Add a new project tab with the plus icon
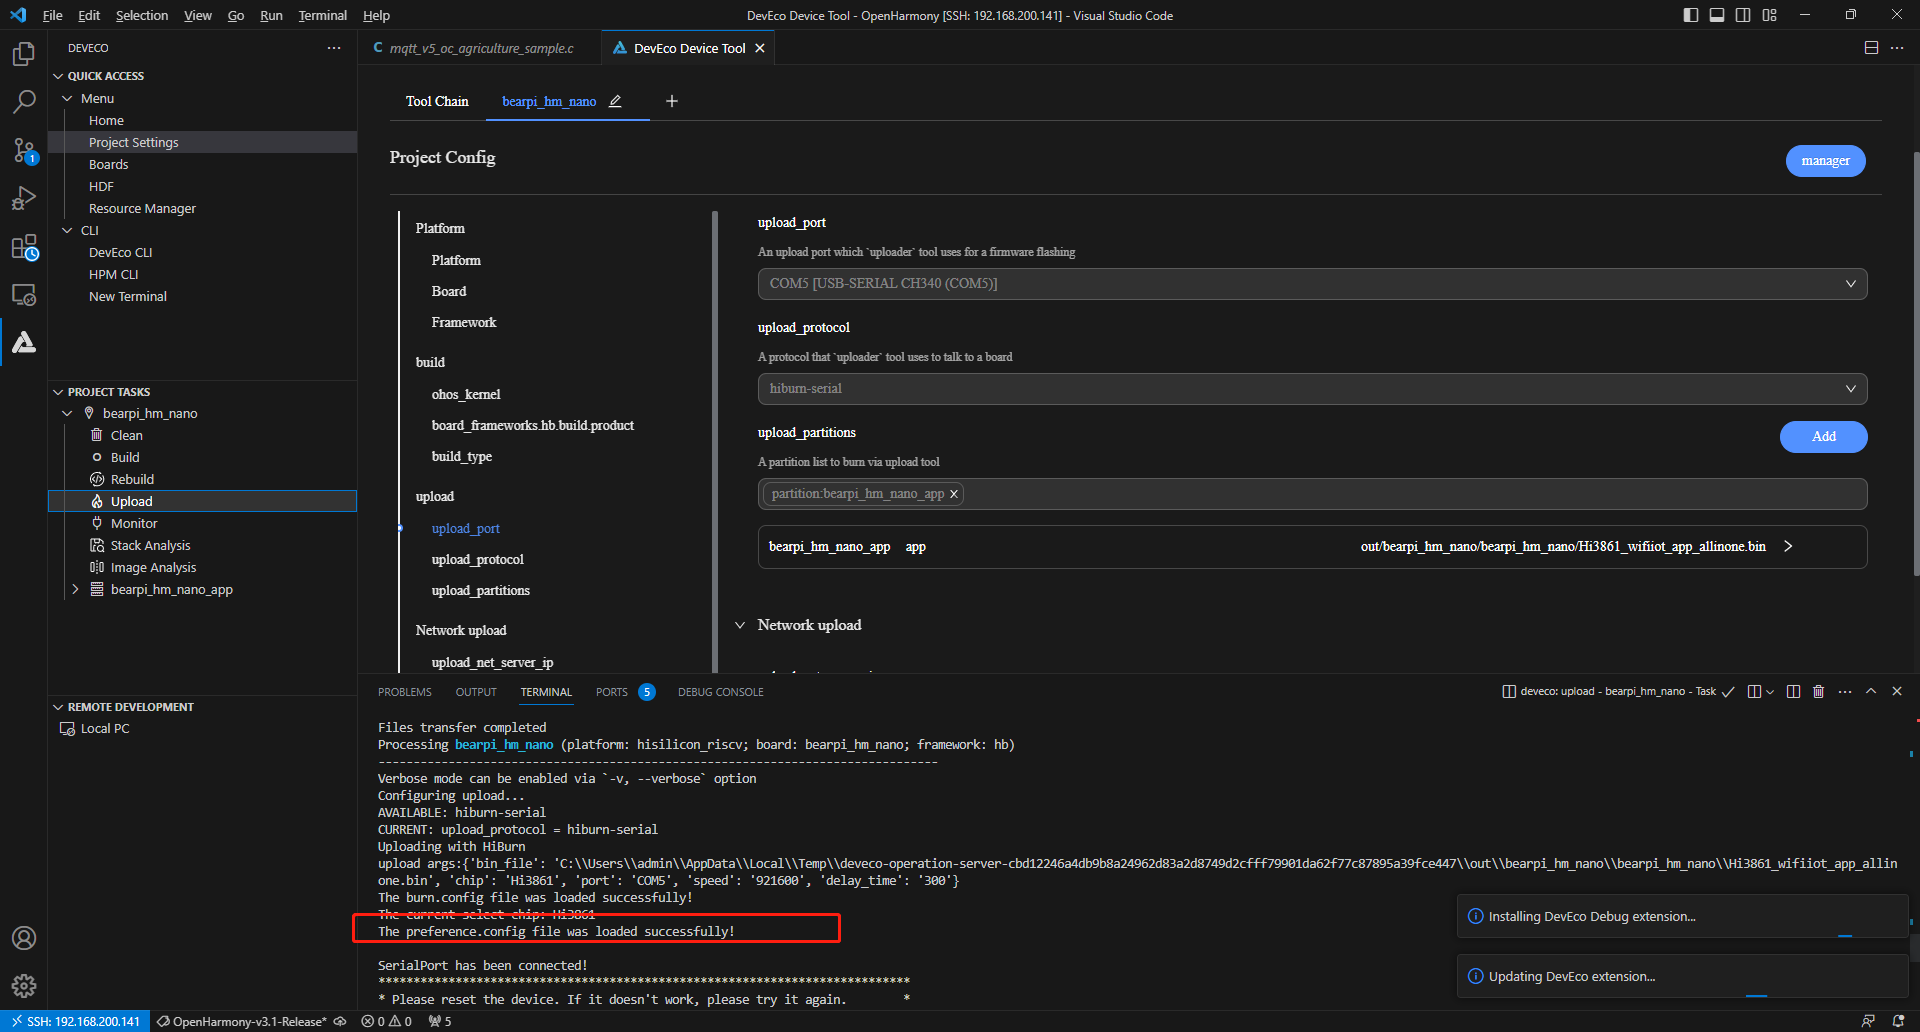1920x1032 pixels. point(672,101)
